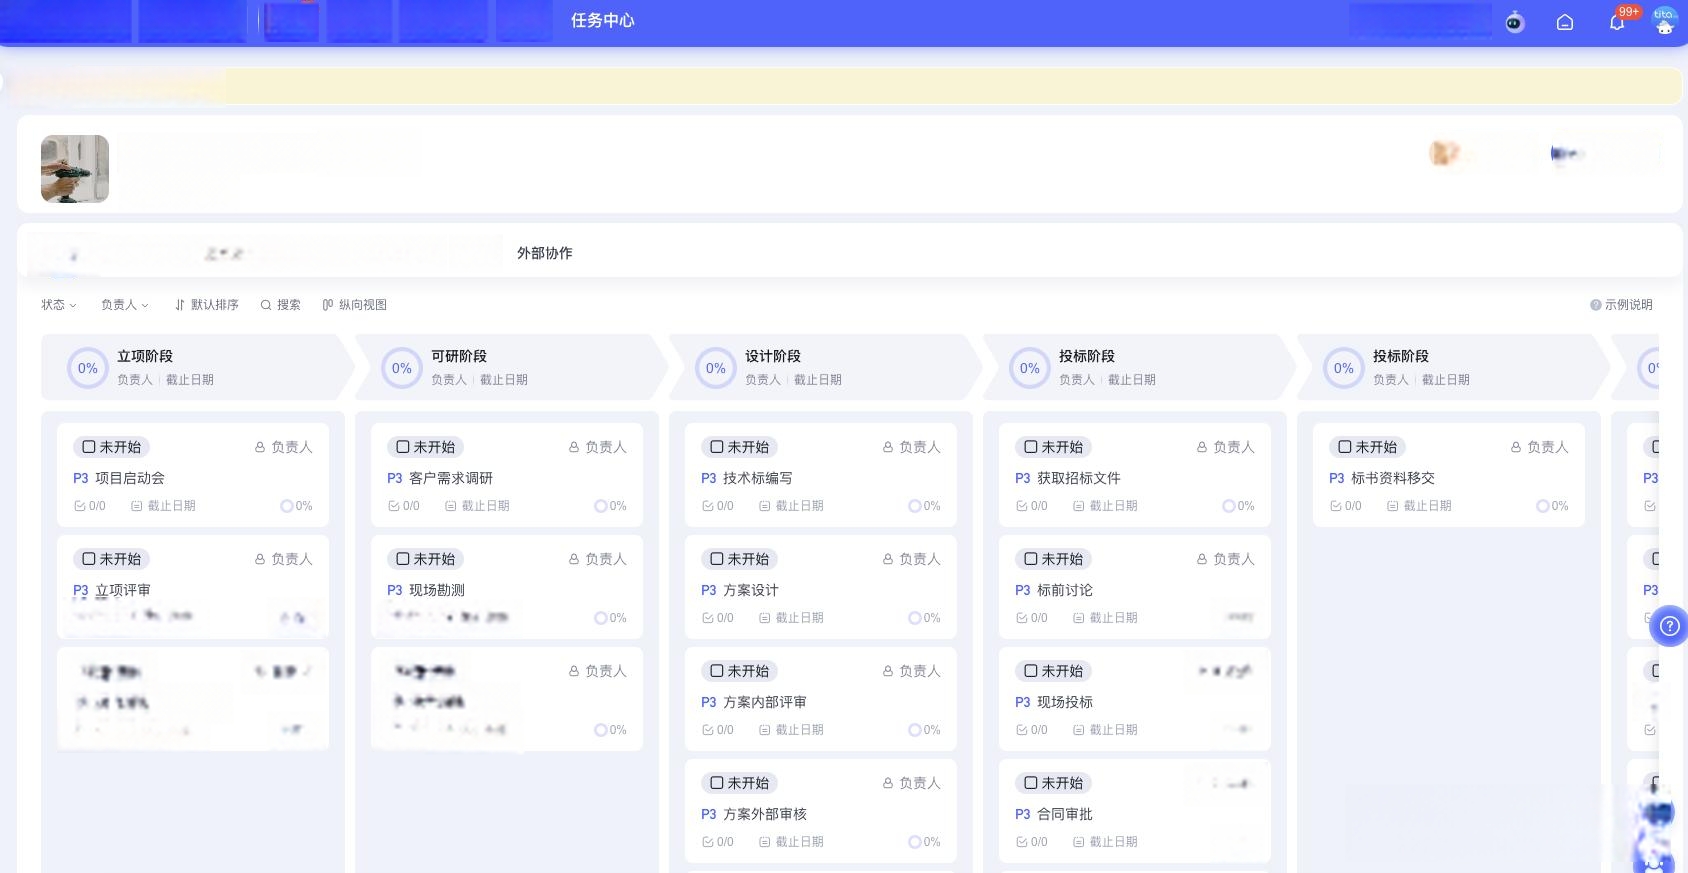
Task: Assign 负责人 on the 技术标编写 card
Action: [912, 447]
